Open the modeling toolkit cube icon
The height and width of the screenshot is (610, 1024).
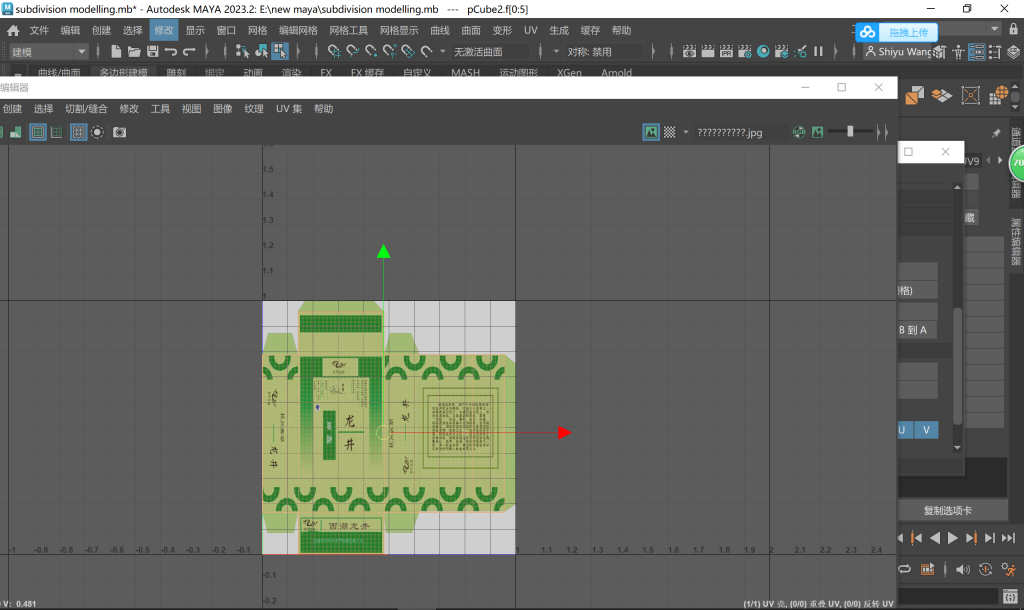pos(939,52)
